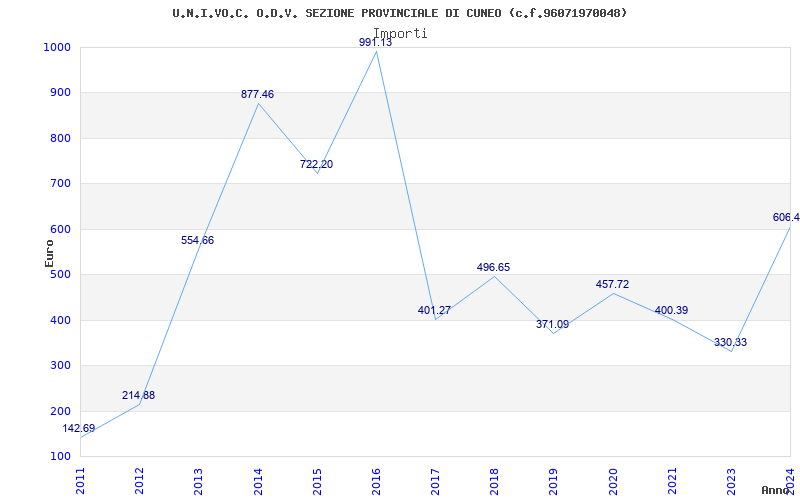
Task: Select the 2012 year label
Action: (x=139, y=482)
